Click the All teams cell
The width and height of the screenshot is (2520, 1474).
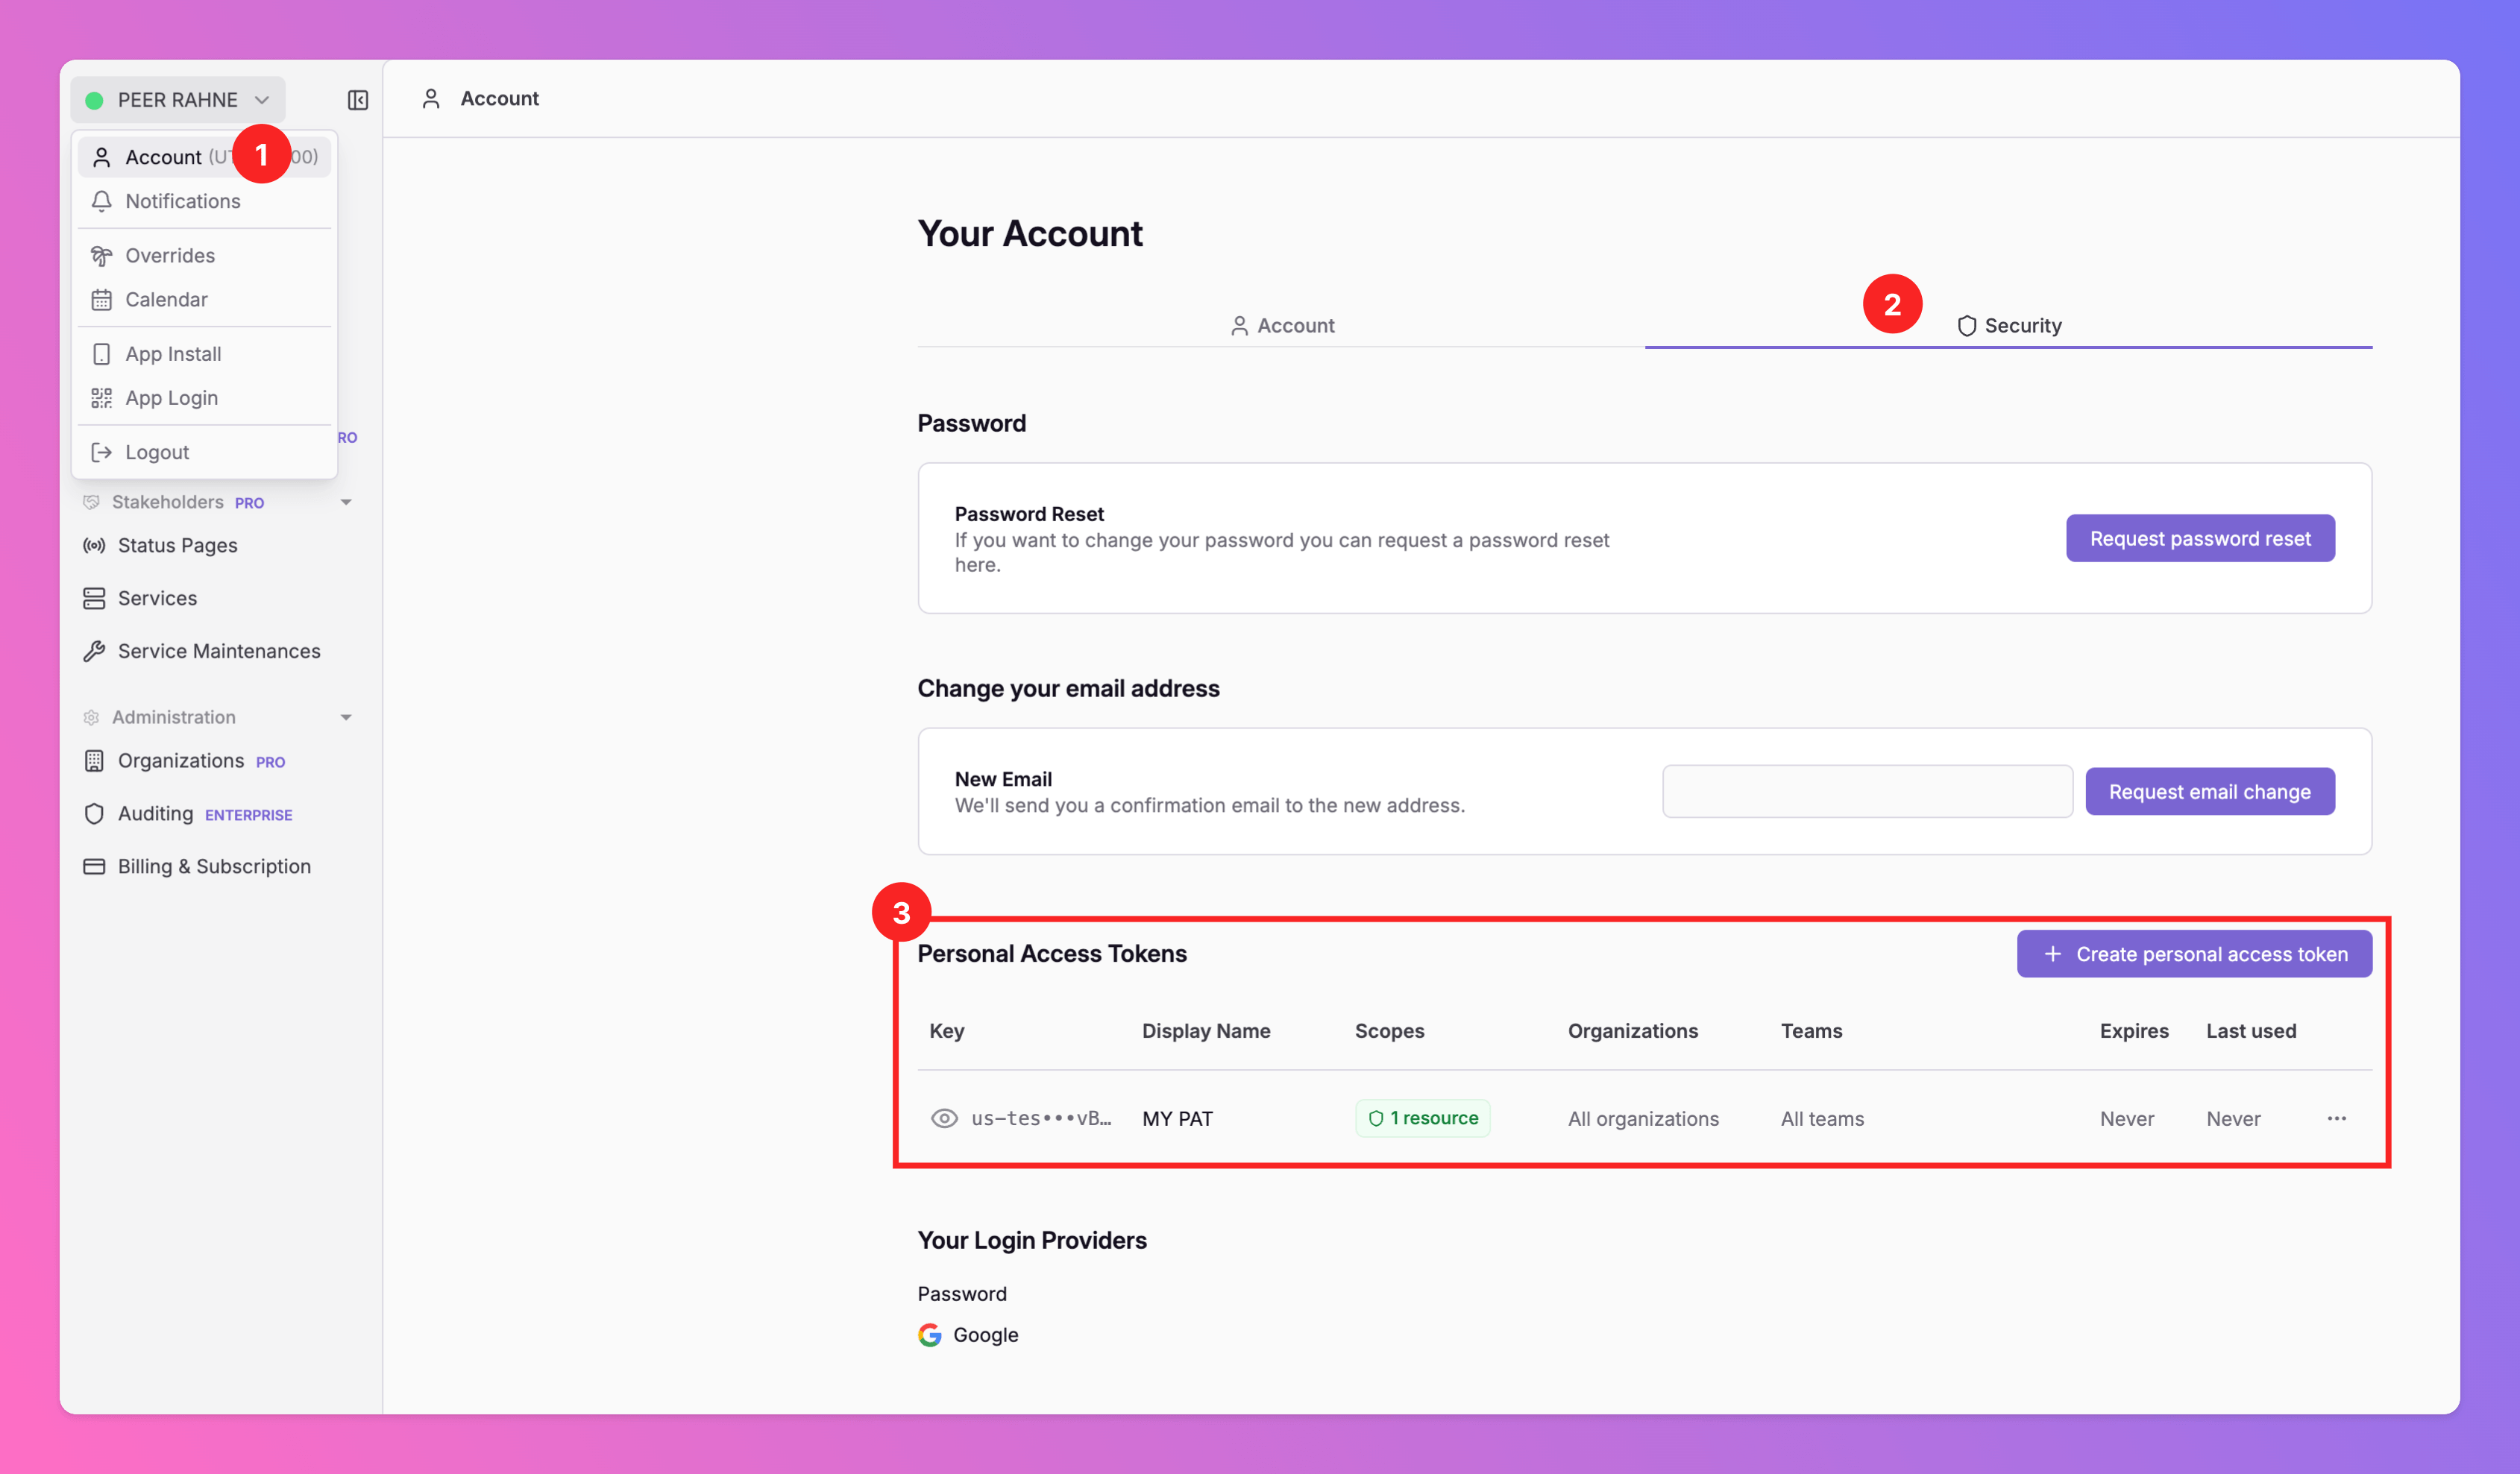pyautogui.click(x=1822, y=1119)
